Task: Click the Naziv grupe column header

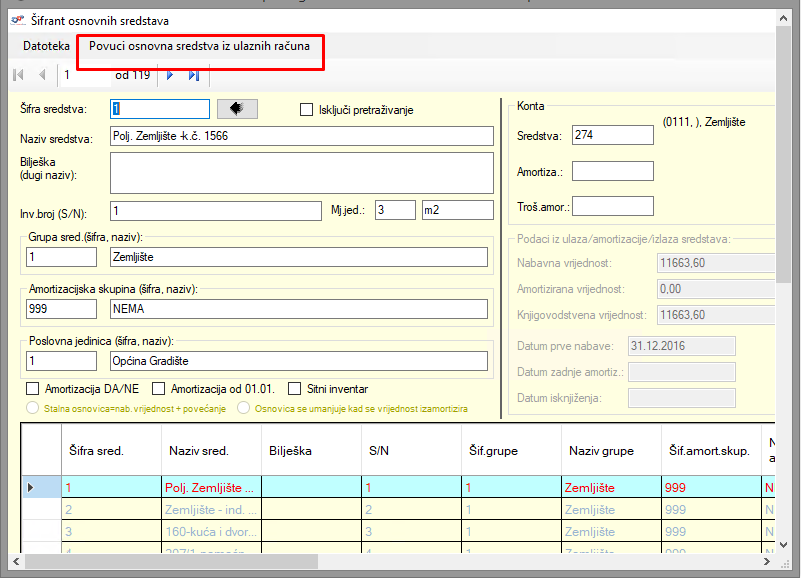Action: click(602, 450)
